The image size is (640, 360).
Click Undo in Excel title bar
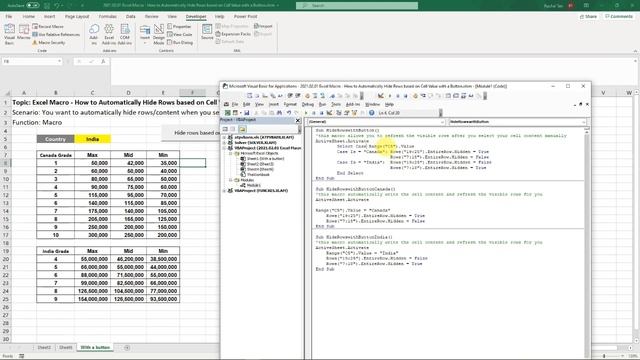click(58, 6)
